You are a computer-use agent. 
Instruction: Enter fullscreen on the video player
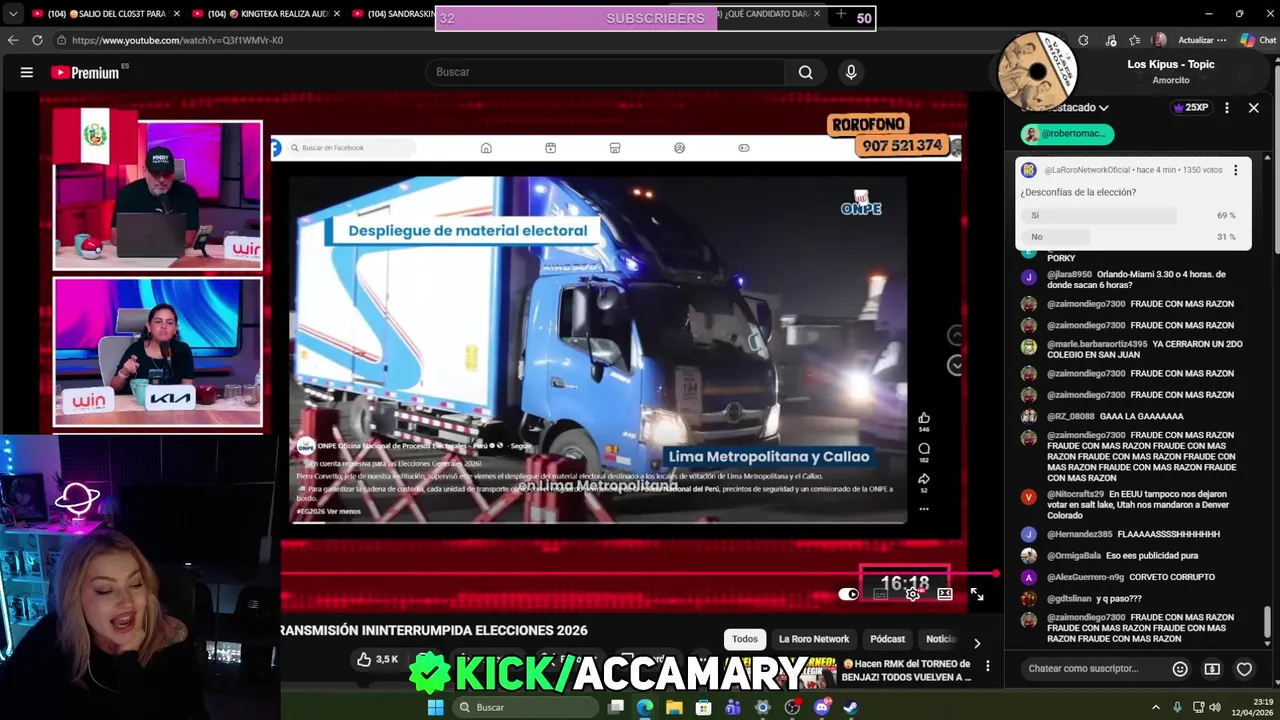coord(977,594)
